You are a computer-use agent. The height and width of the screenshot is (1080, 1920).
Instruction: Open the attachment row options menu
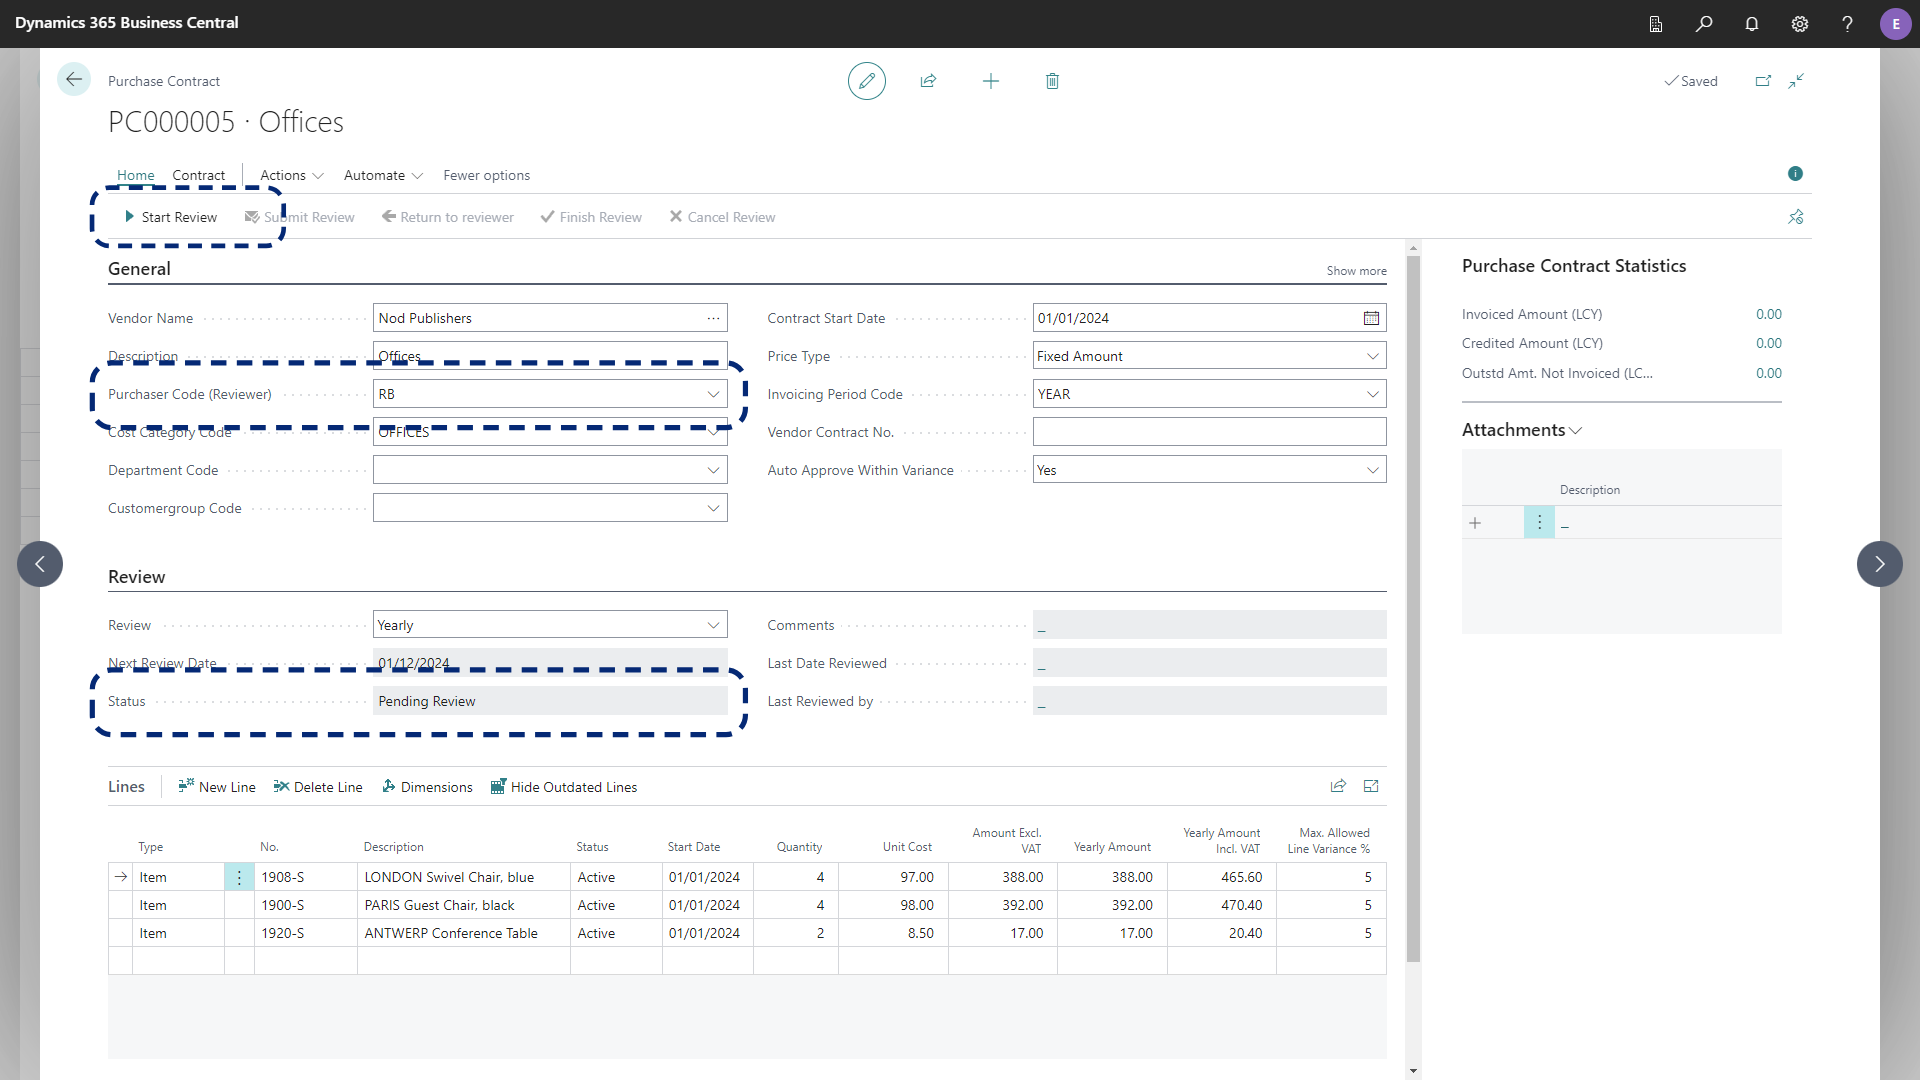click(x=1539, y=522)
